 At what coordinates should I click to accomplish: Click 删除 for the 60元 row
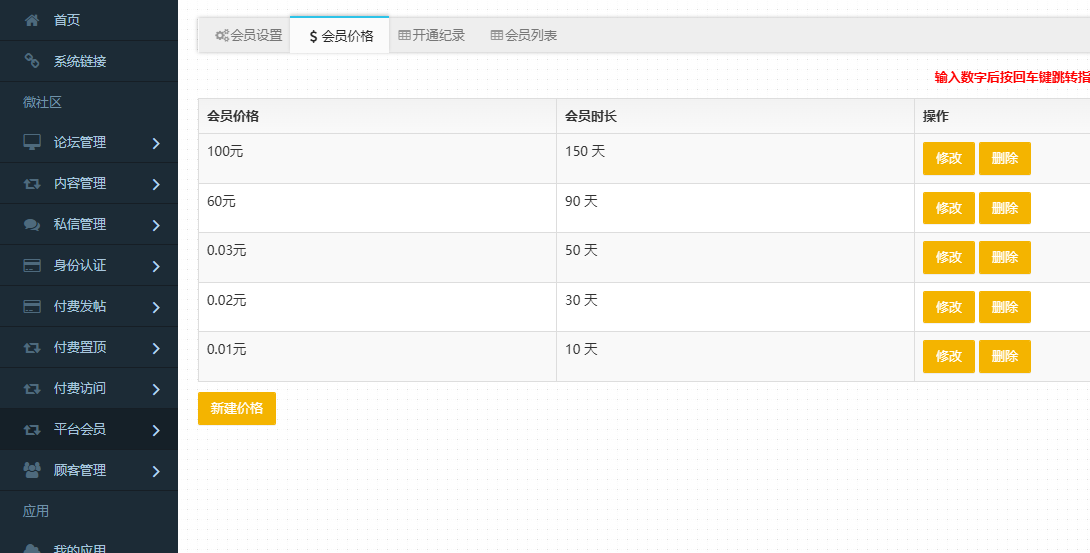pos(1004,208)
